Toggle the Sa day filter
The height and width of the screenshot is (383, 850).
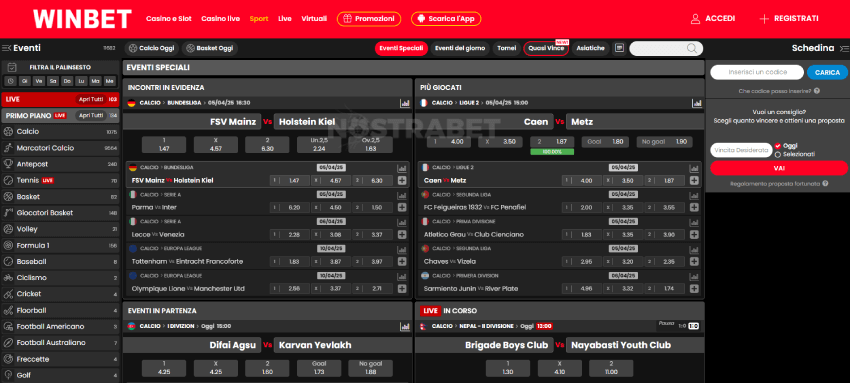(x=53, y=81)
